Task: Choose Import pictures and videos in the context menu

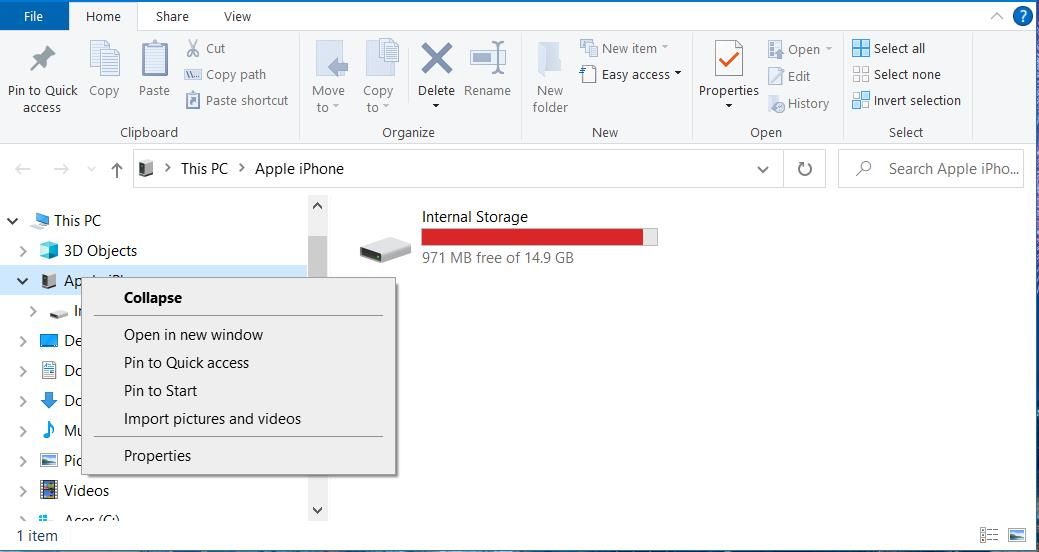Action: (x=212, y=419)
